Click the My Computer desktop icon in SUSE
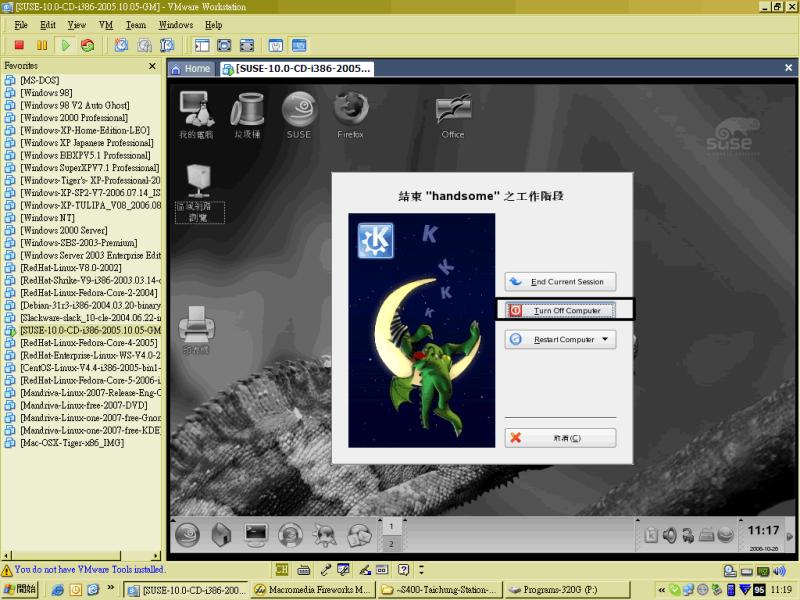800x600 pixels. point(196,115)
